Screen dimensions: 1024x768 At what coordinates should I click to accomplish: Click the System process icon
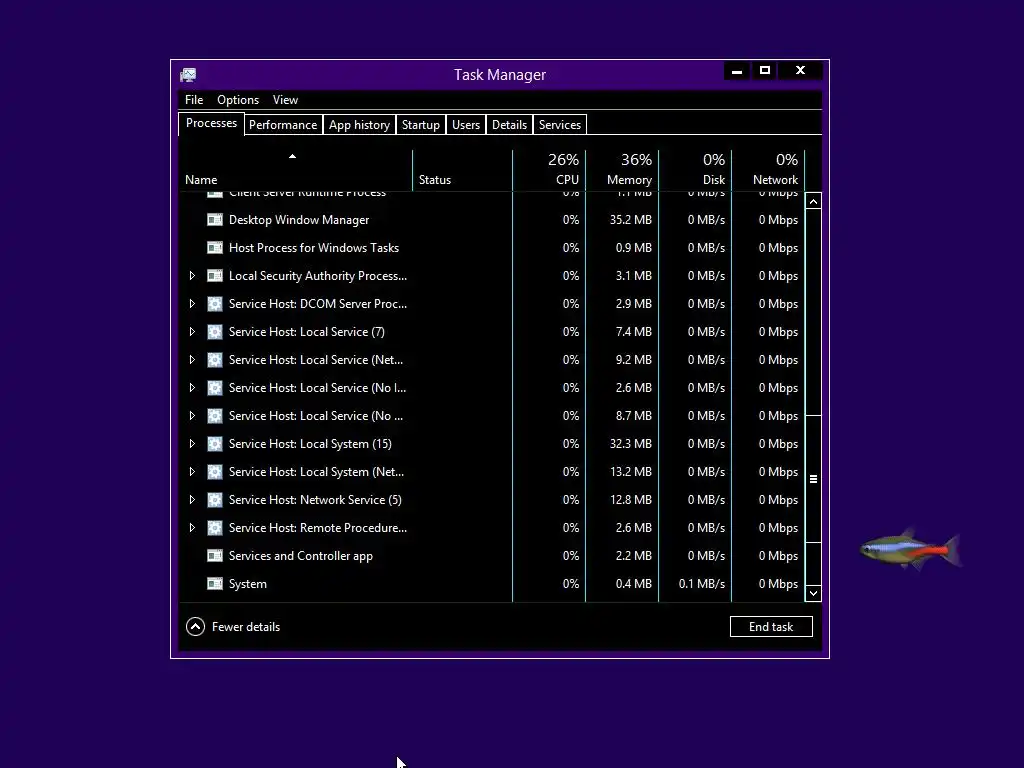(215, 584)
